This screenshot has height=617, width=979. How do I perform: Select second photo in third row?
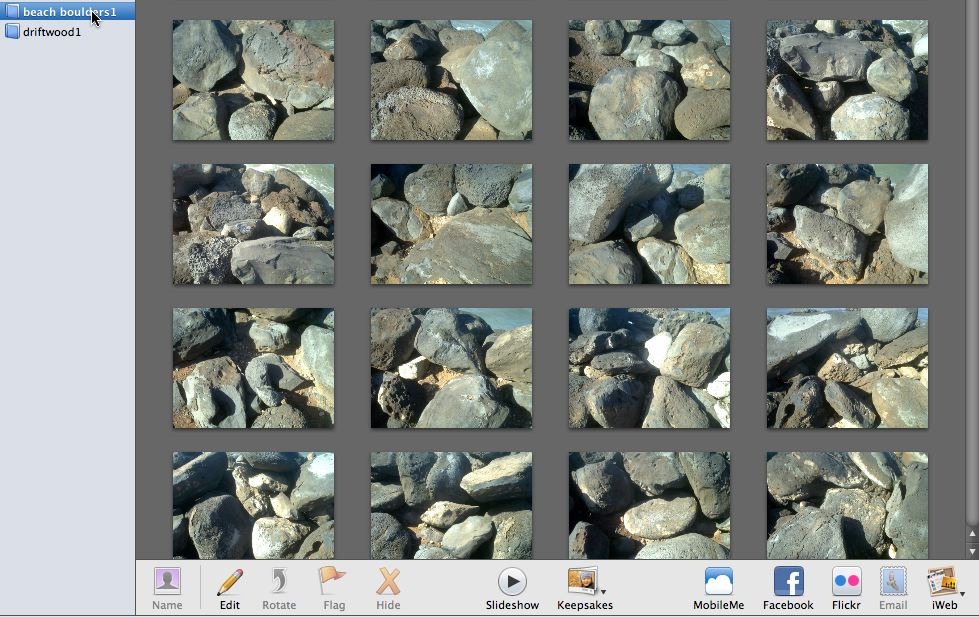(x=451, y=368)
